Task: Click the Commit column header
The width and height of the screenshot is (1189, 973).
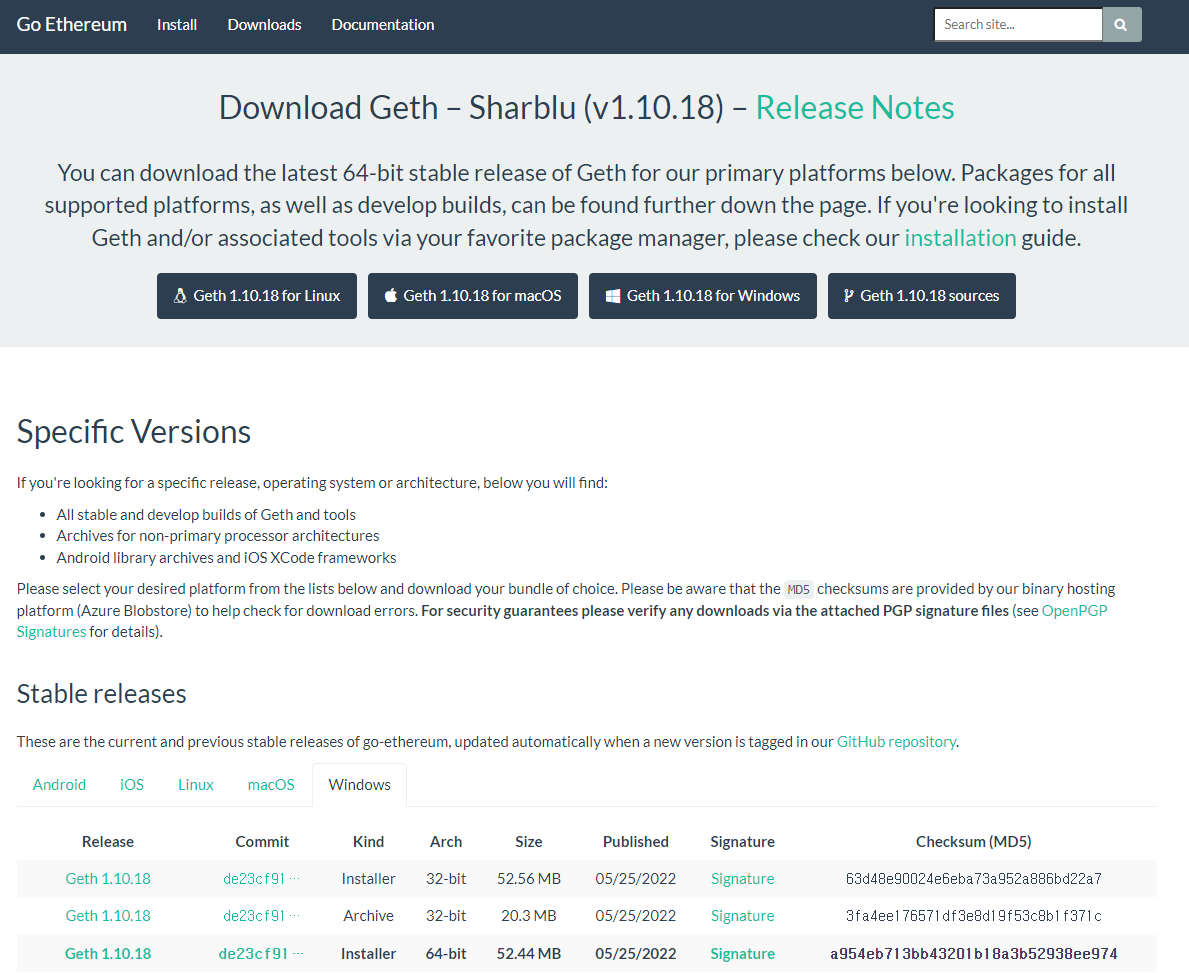Action: (262, 842)
